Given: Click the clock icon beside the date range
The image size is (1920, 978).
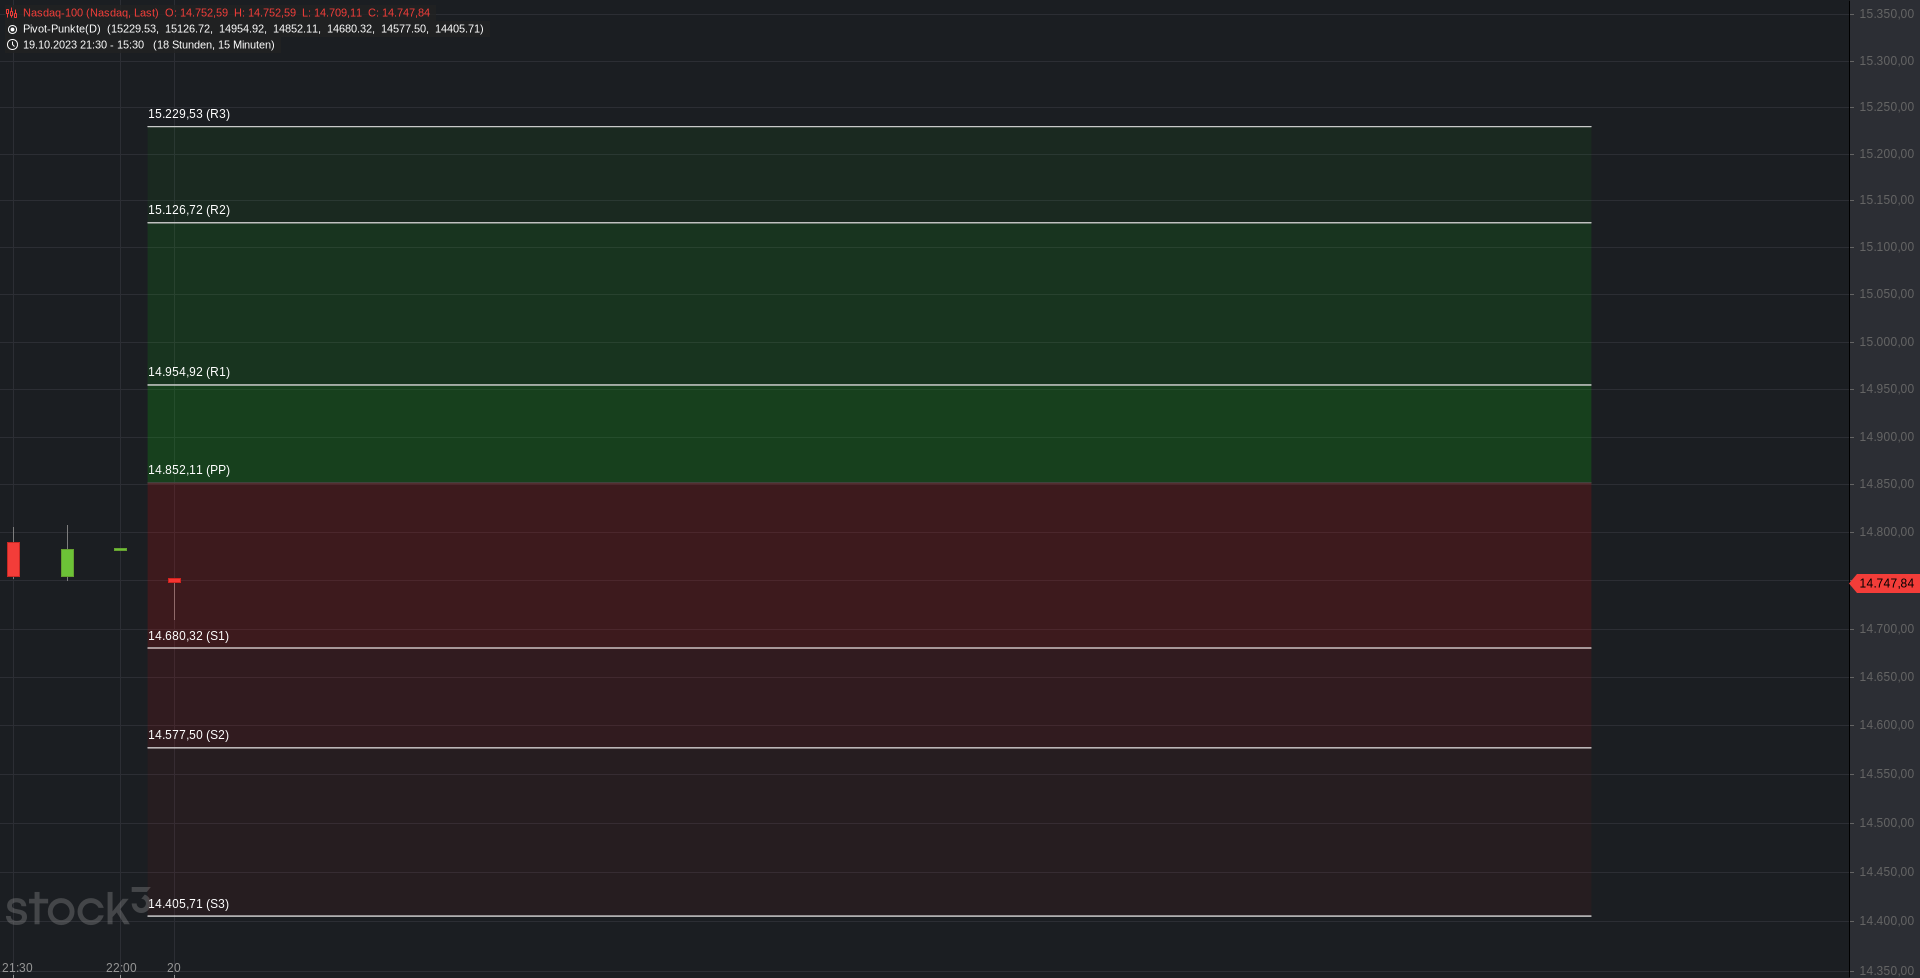Looking at the screenshot, I should [12, 45].
